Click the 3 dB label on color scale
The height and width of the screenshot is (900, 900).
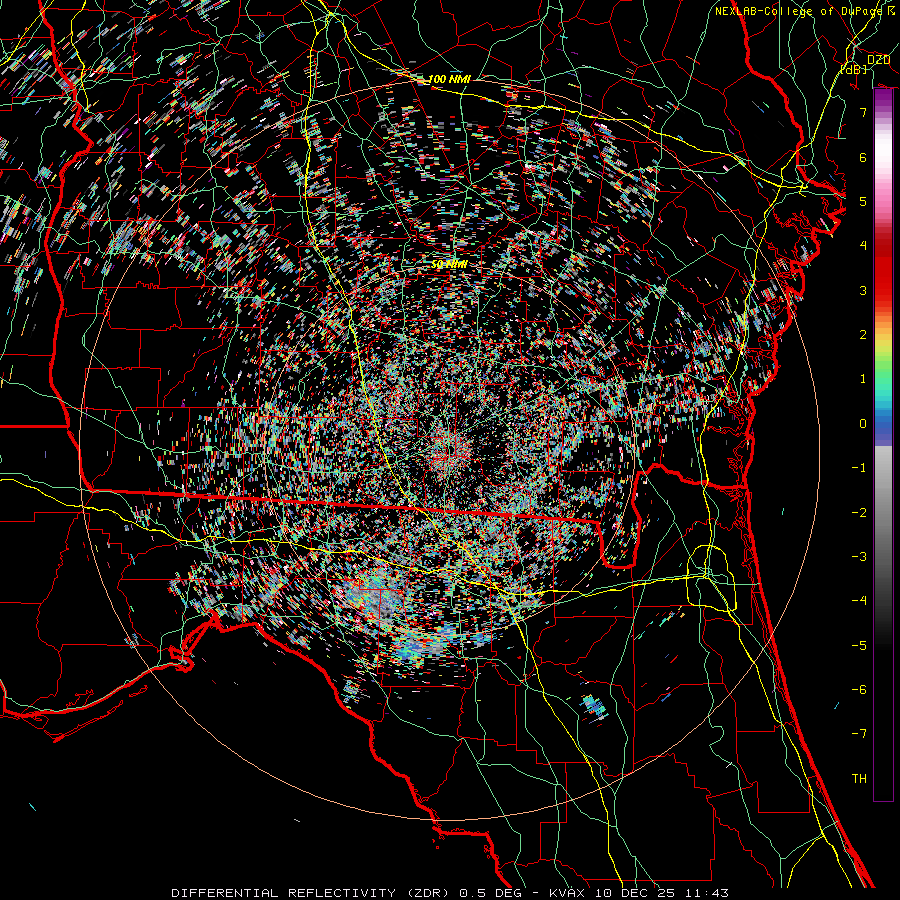[863, 290]
